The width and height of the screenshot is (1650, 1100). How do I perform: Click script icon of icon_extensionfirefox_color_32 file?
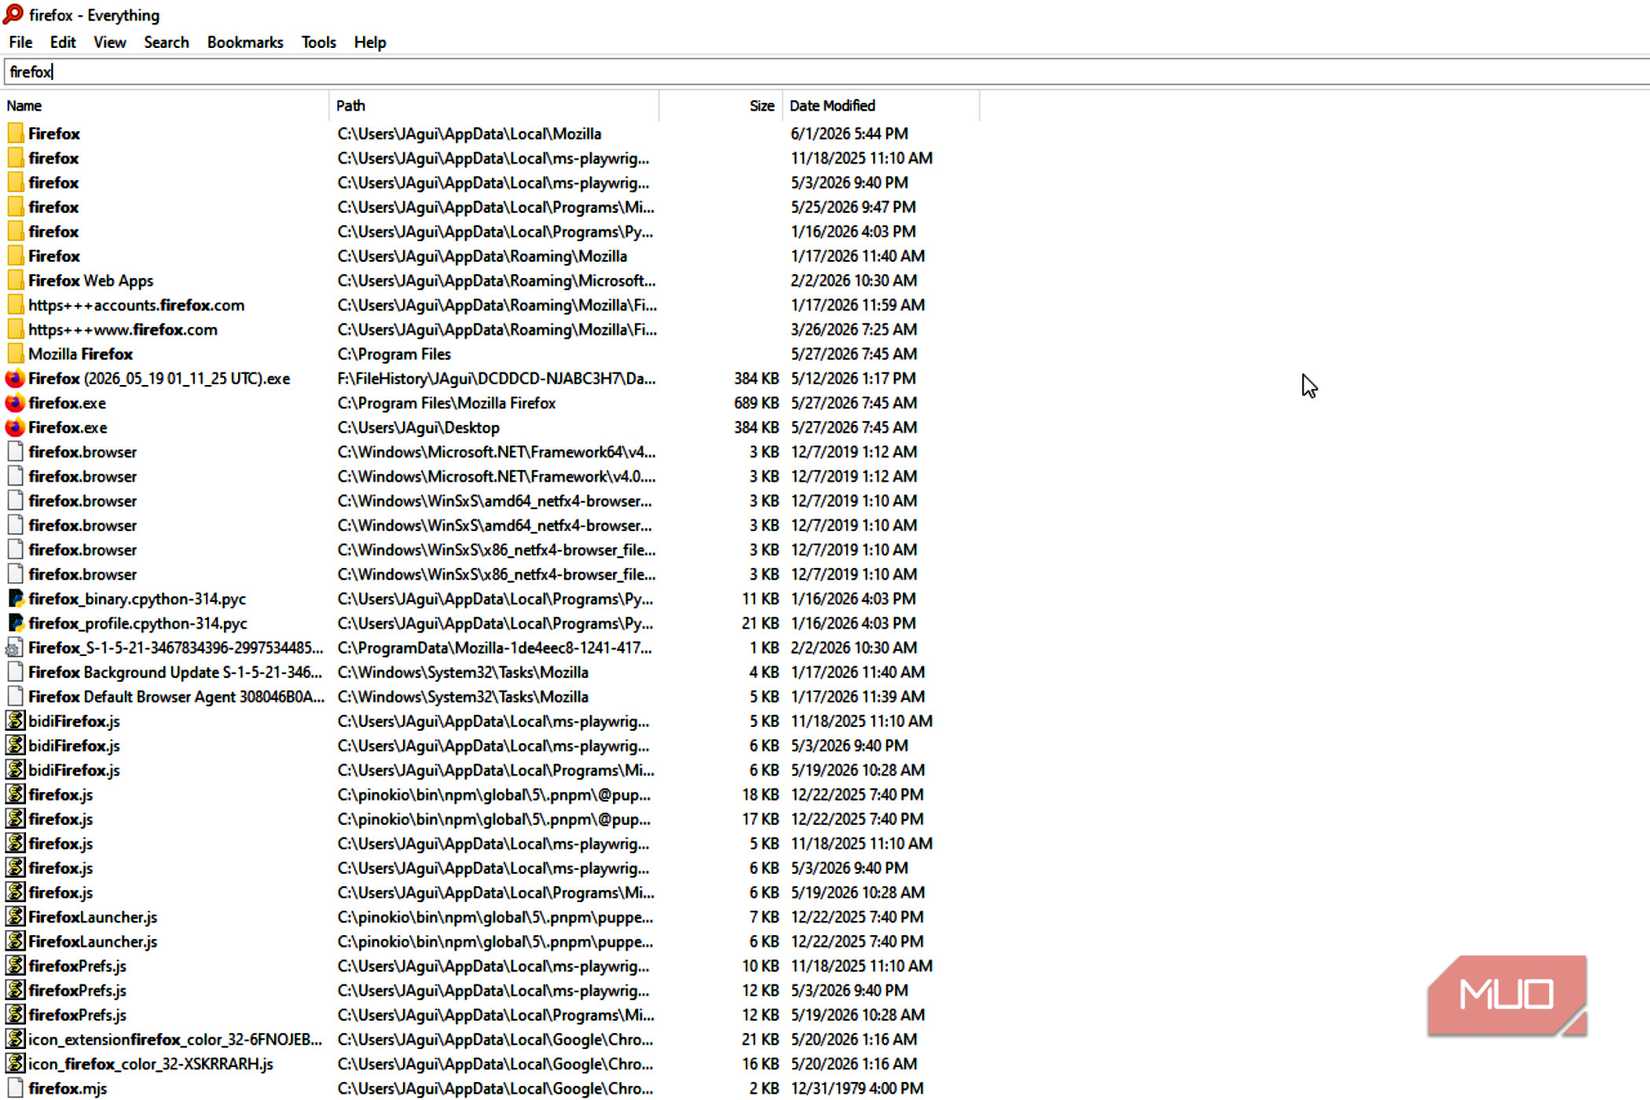(x=15, y=1039)
